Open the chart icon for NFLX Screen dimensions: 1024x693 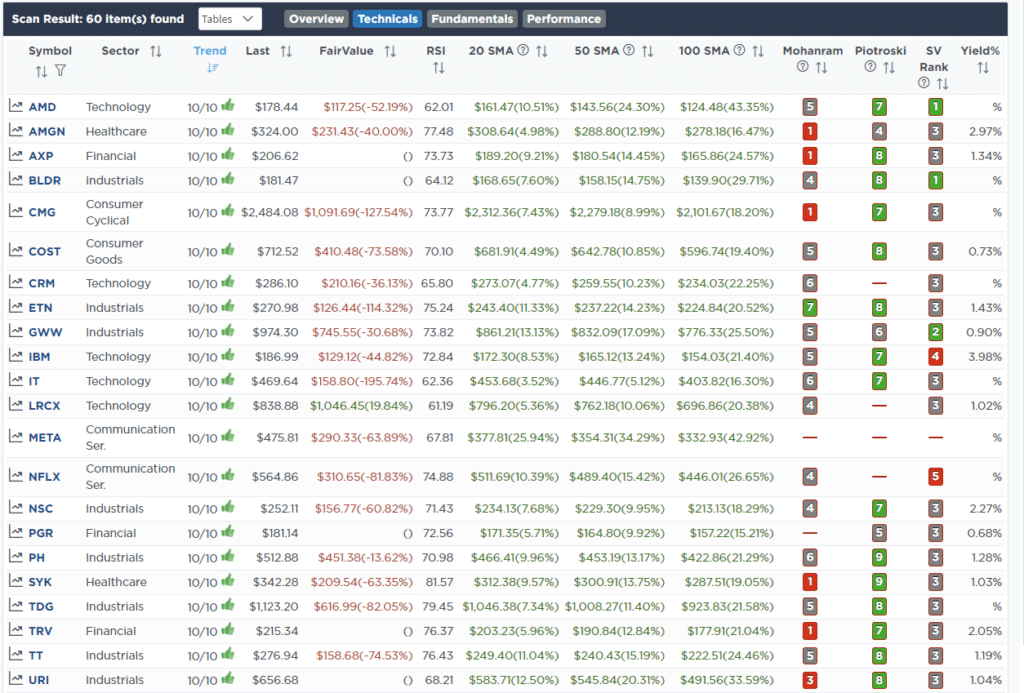click(x=16, y=475)
